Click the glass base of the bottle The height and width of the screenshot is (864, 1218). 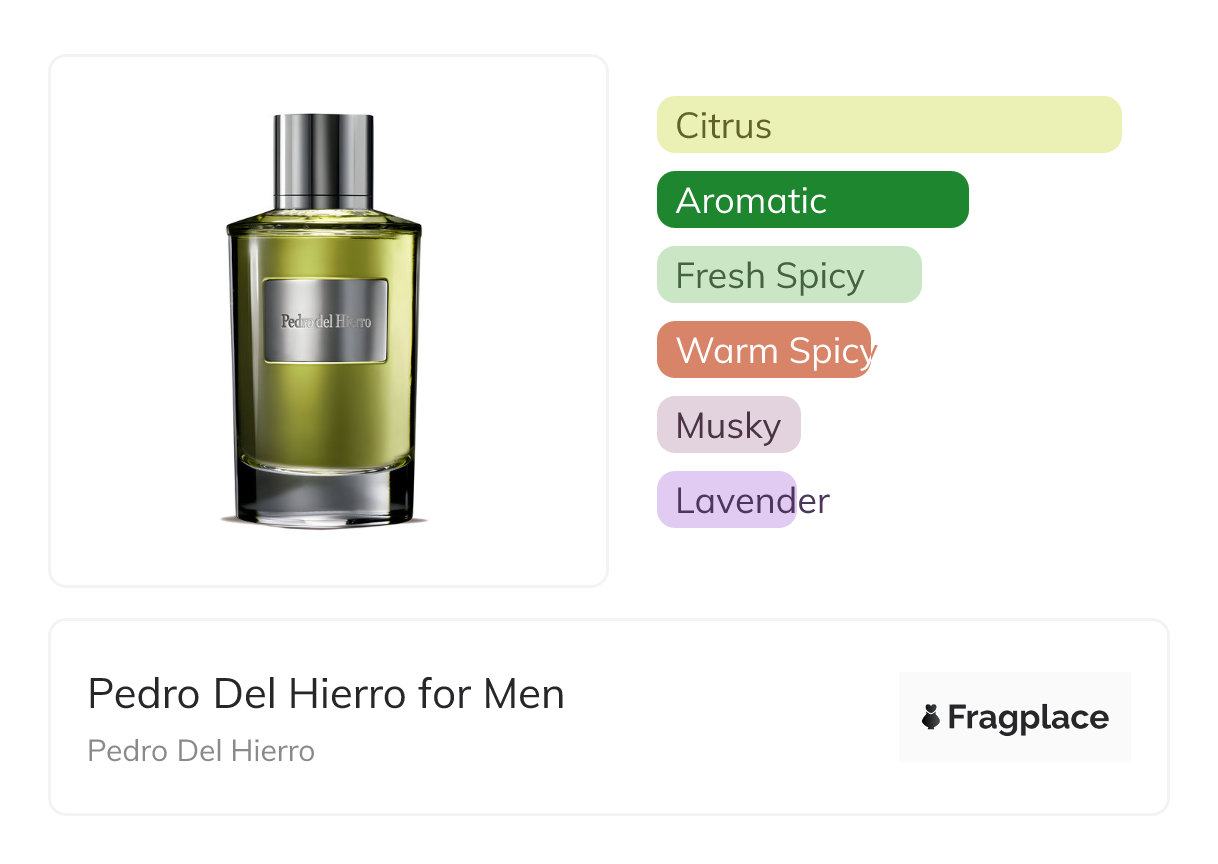tap(324, 496)
